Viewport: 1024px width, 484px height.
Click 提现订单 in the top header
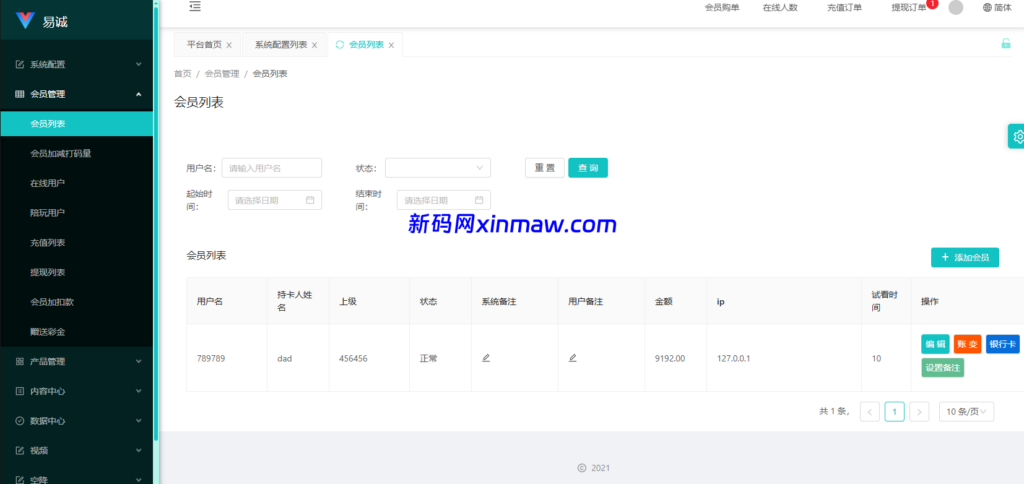pos(909,8)
